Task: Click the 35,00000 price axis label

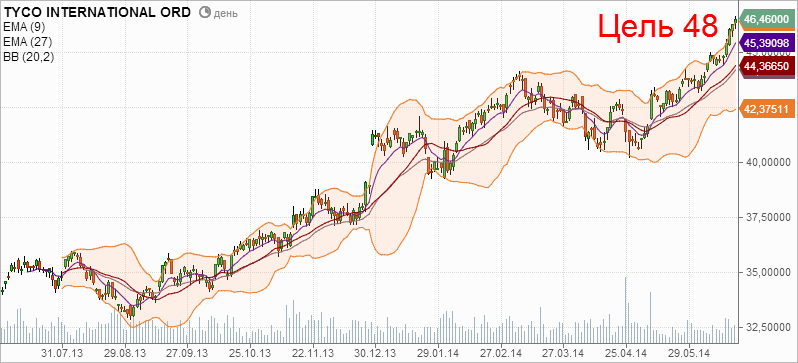Action: [767, 272]
